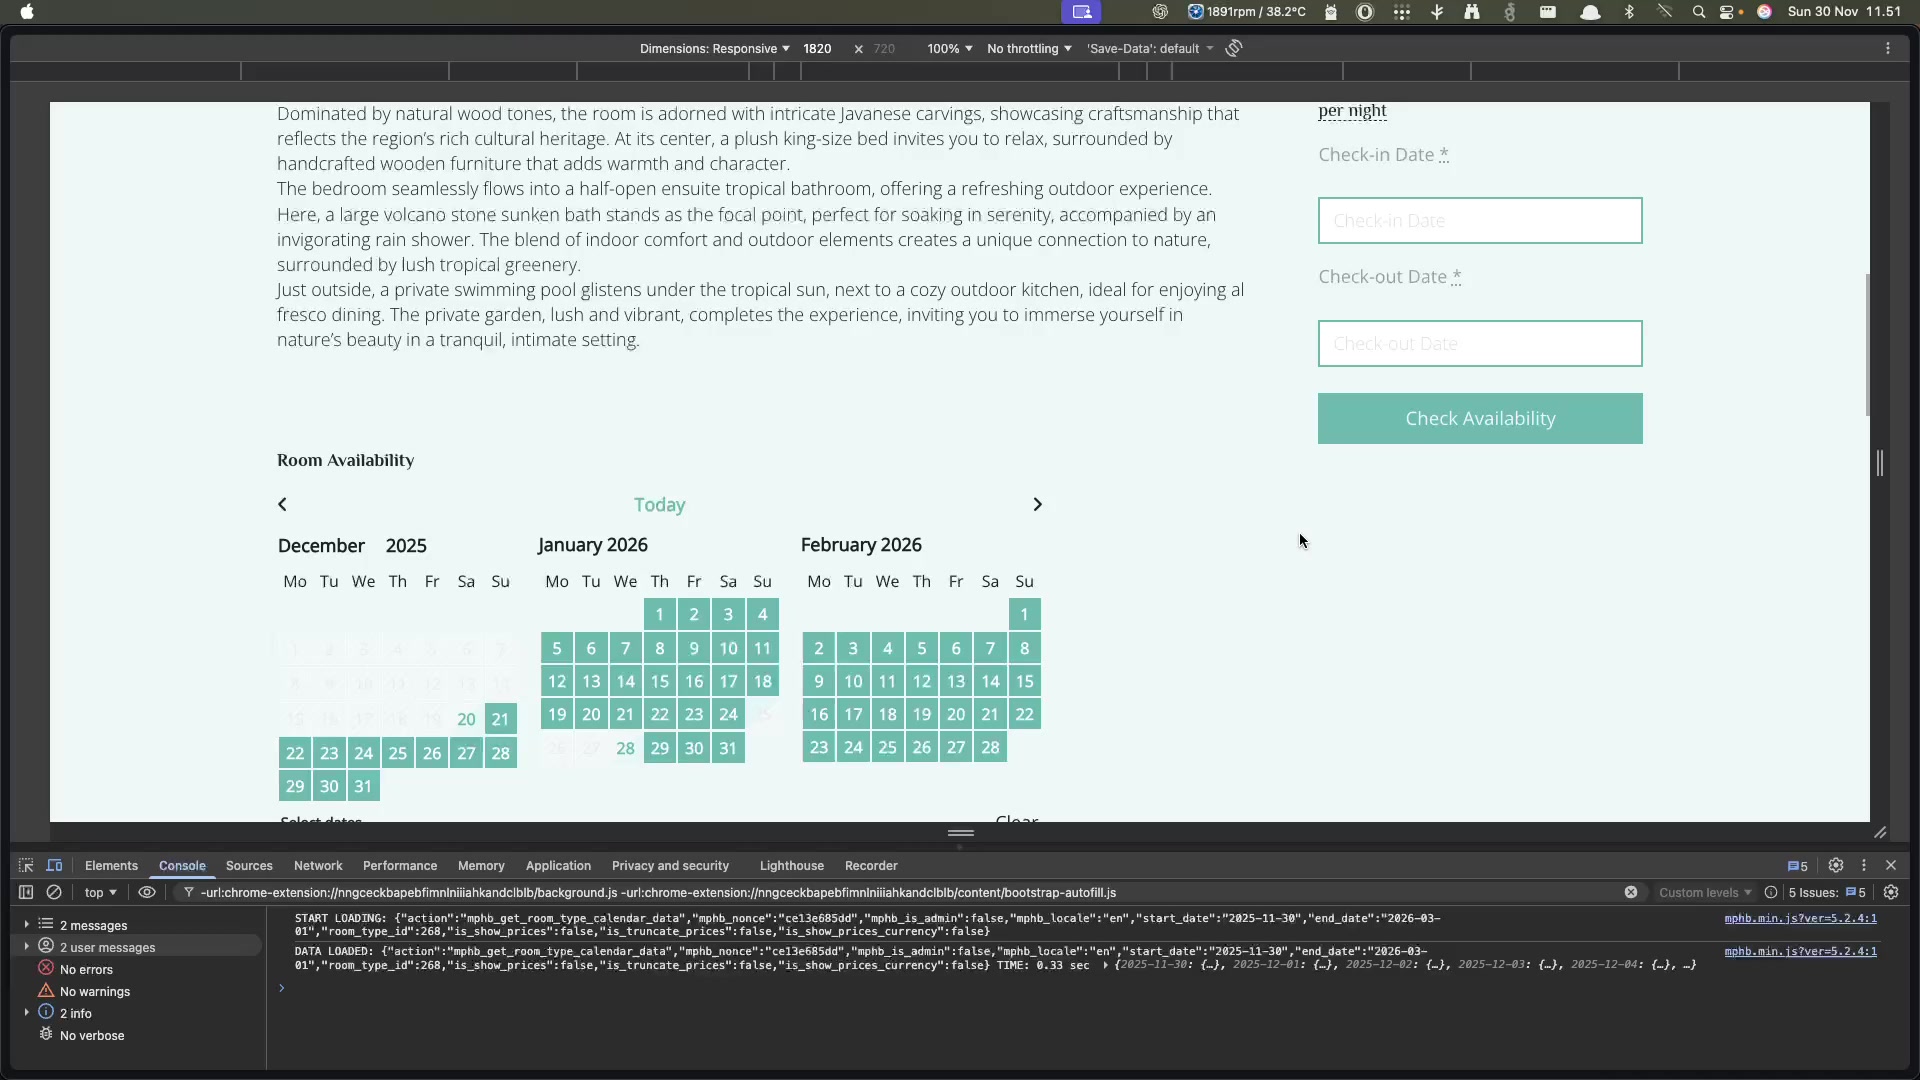1920x1080 pixels.
Task: Click the live expression eye icon
Action: (x=147, y=893)
